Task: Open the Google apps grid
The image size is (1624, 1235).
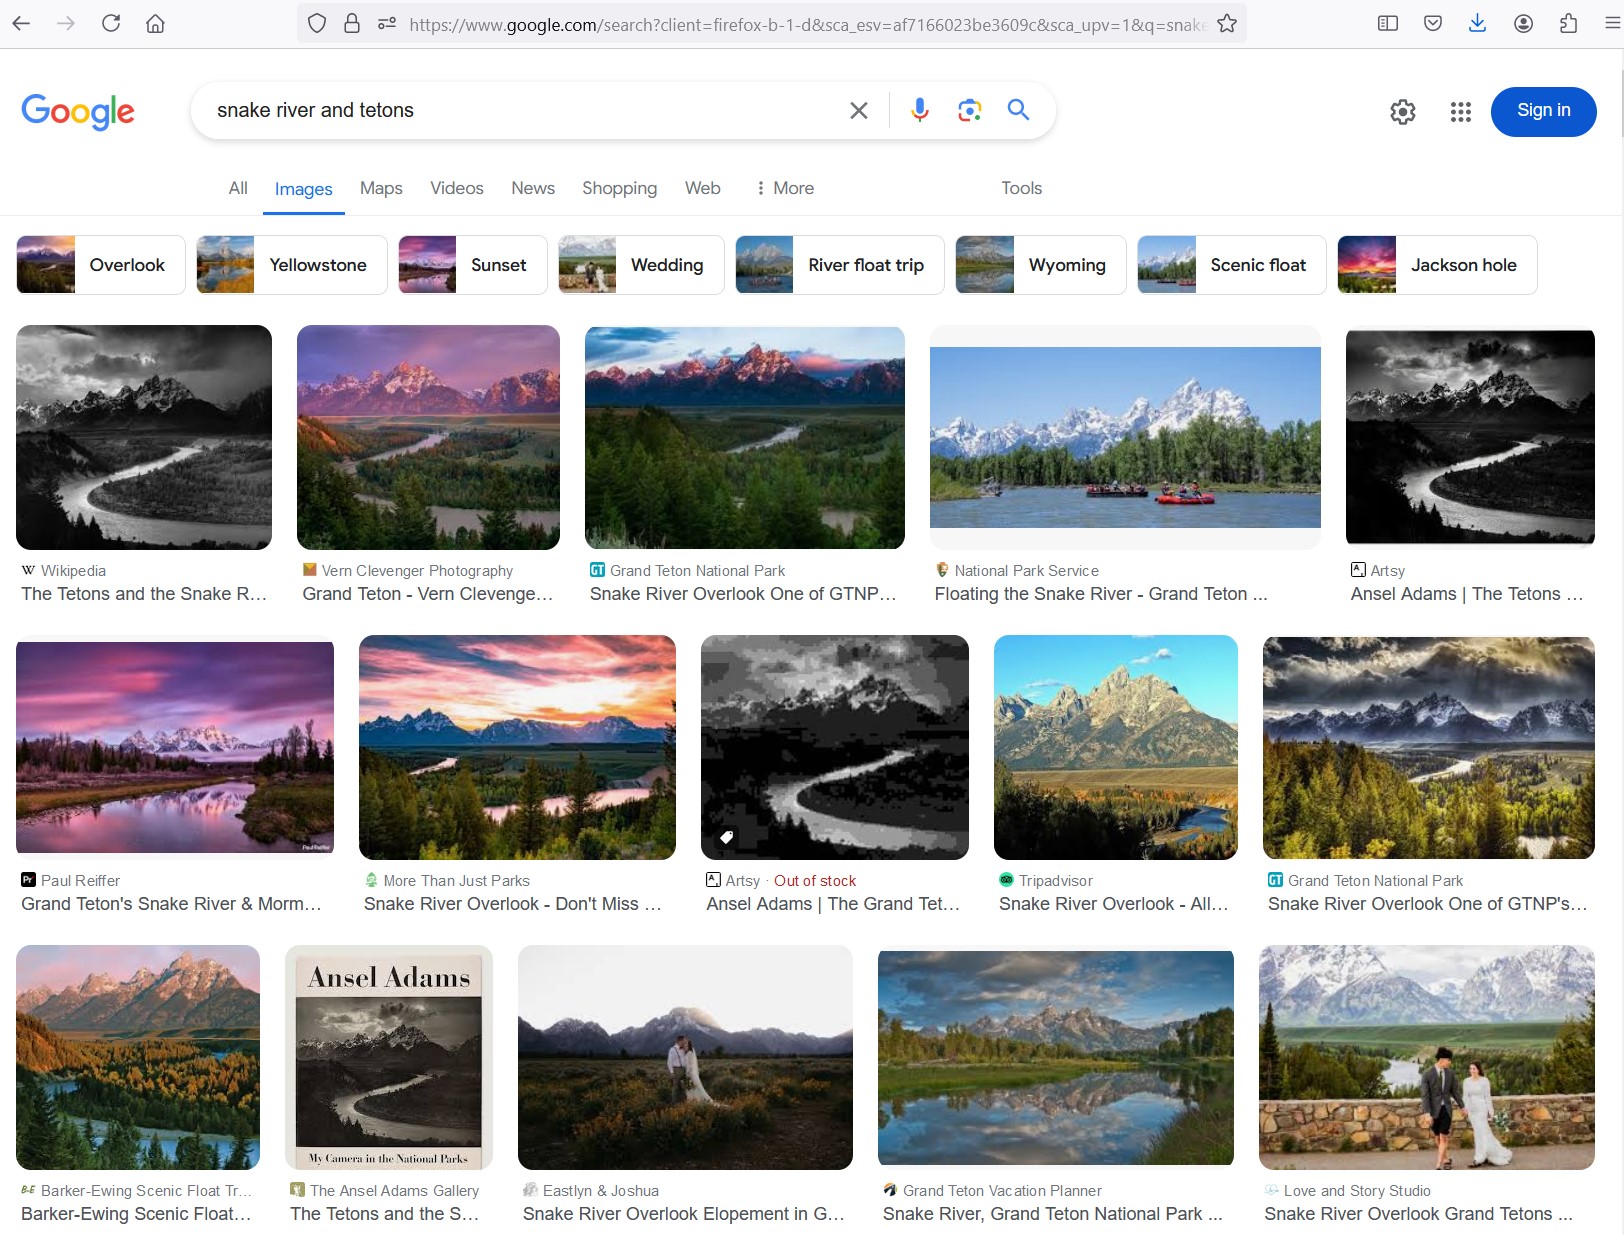Action: point(1460,112)
